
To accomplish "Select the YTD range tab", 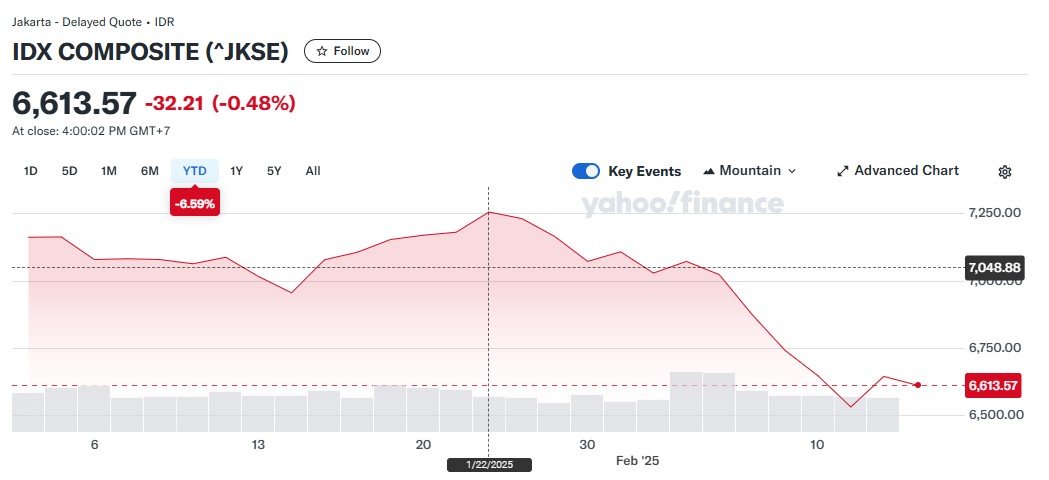I will (x=195, y=171).
